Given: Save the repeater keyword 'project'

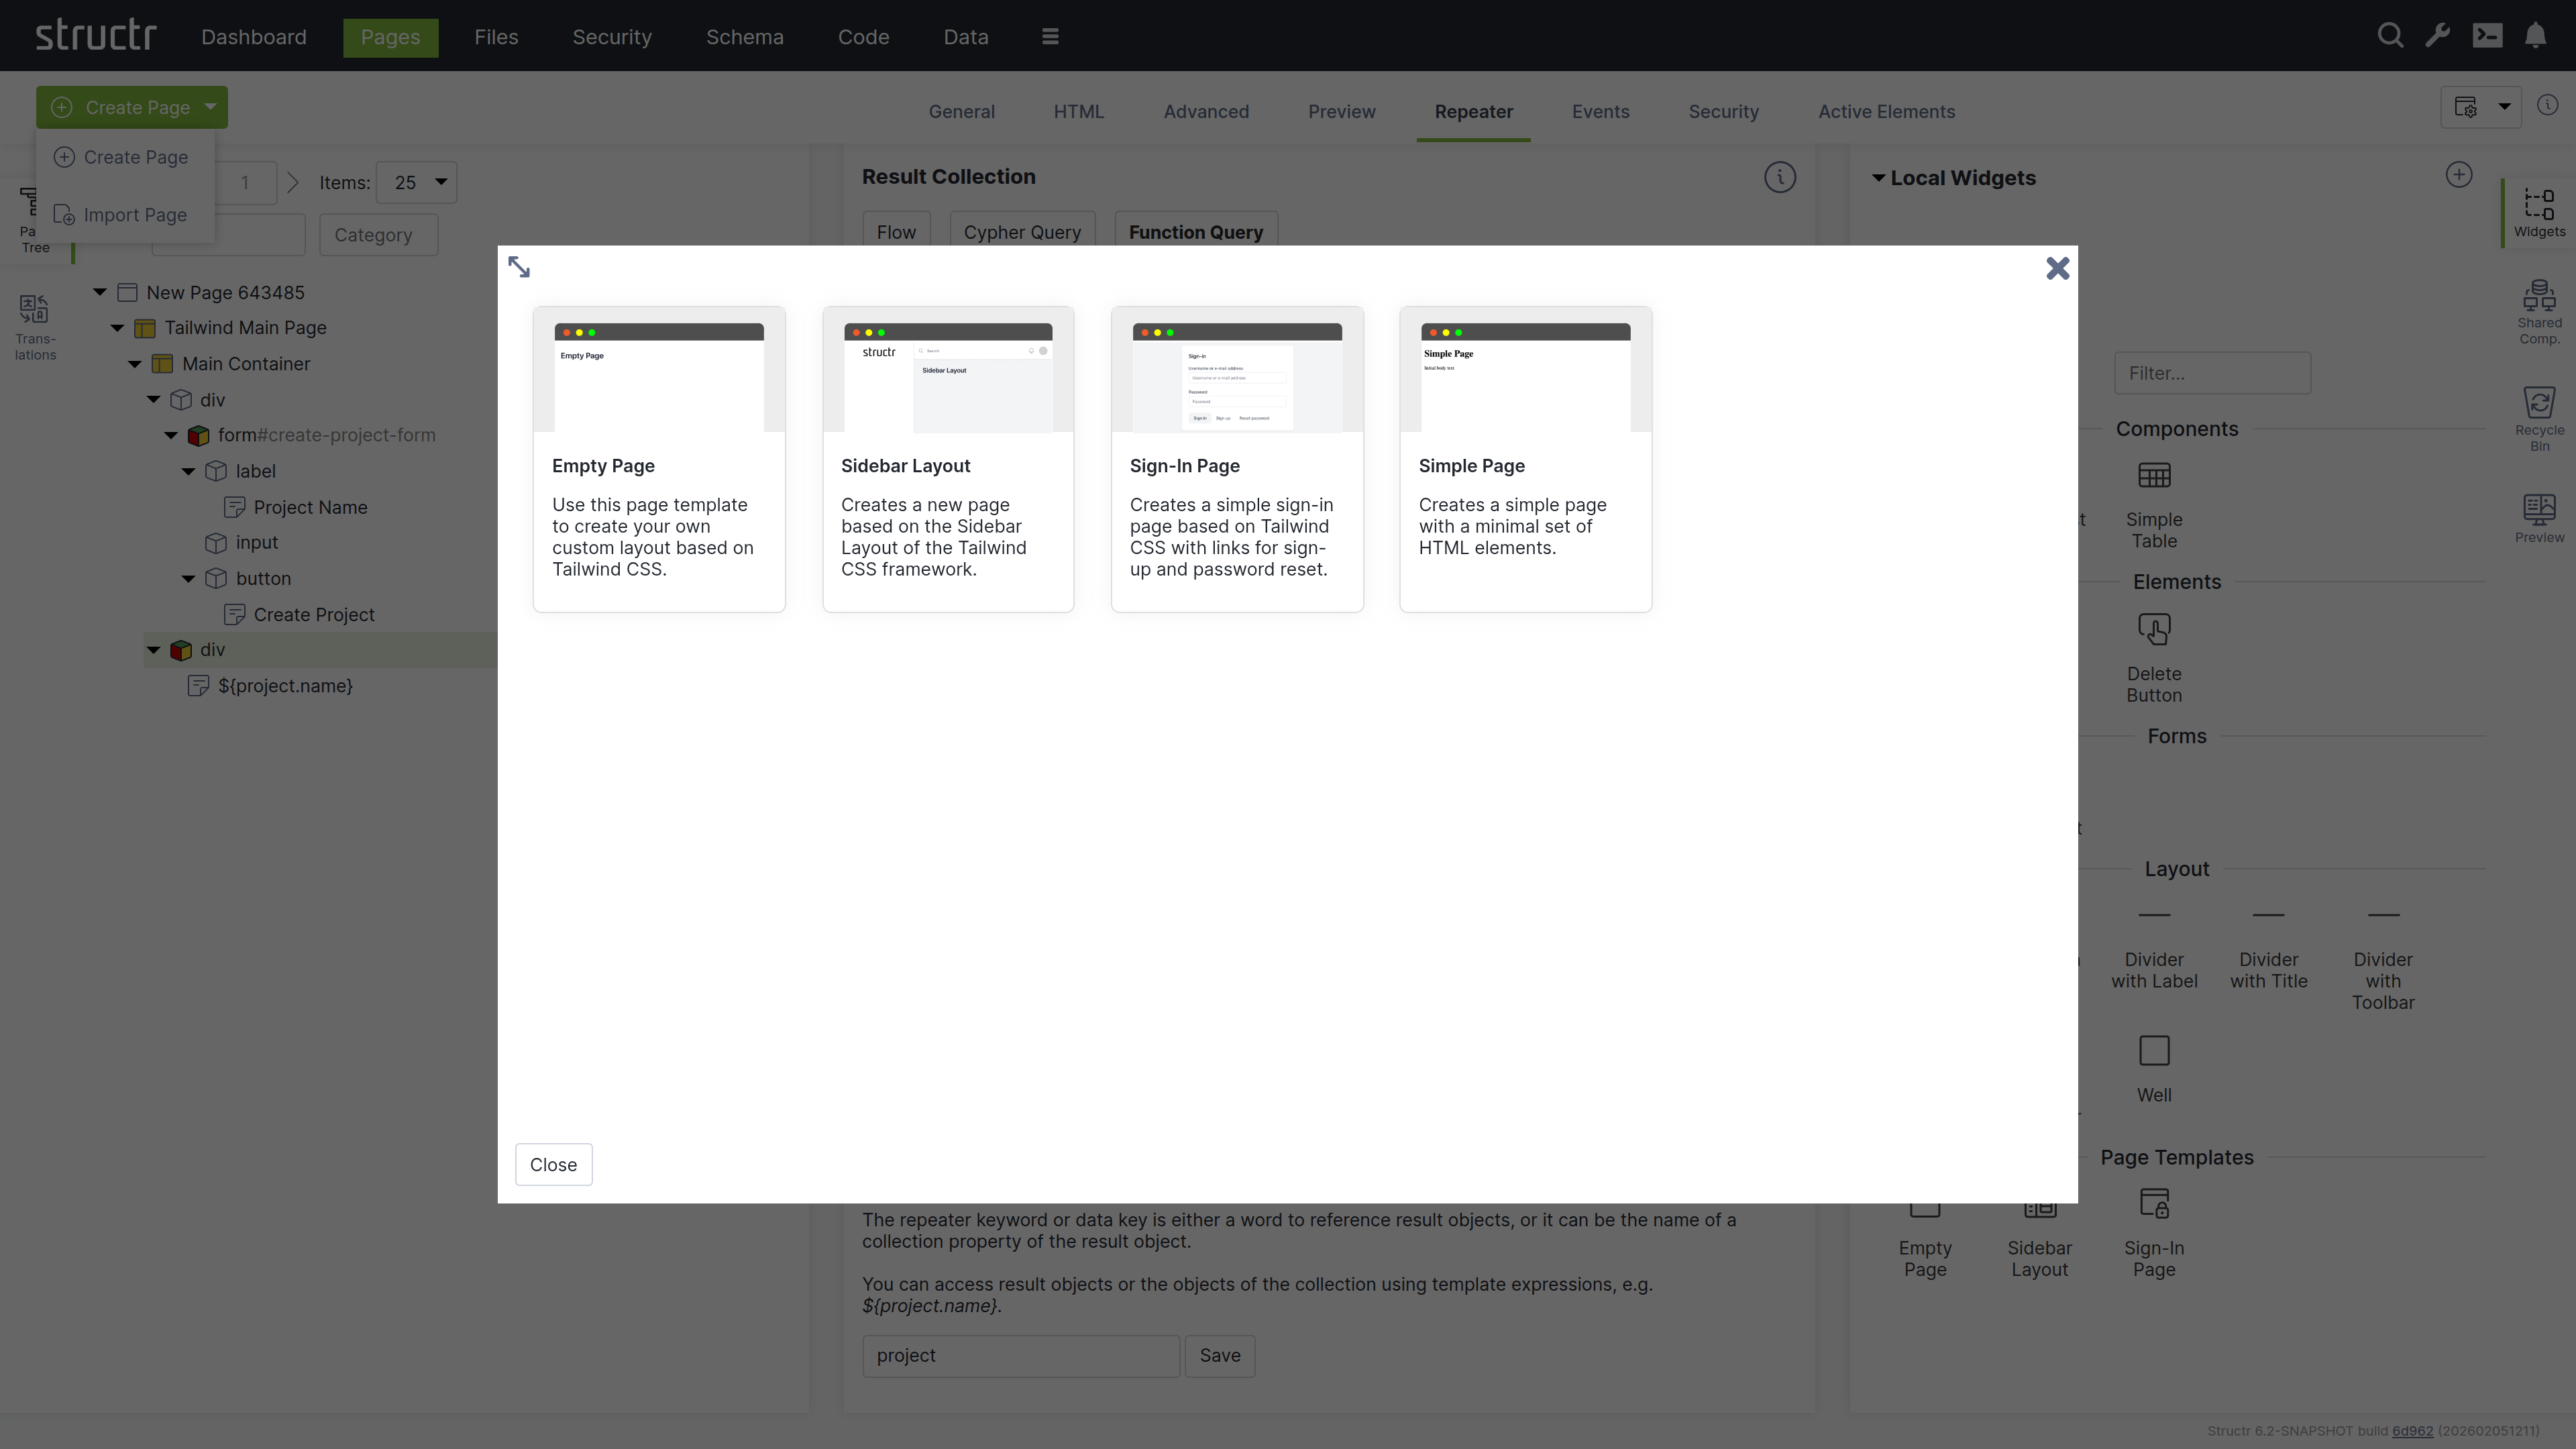Looking at the screenshot, I should pyautogui.click(x=1220, y=1355).
